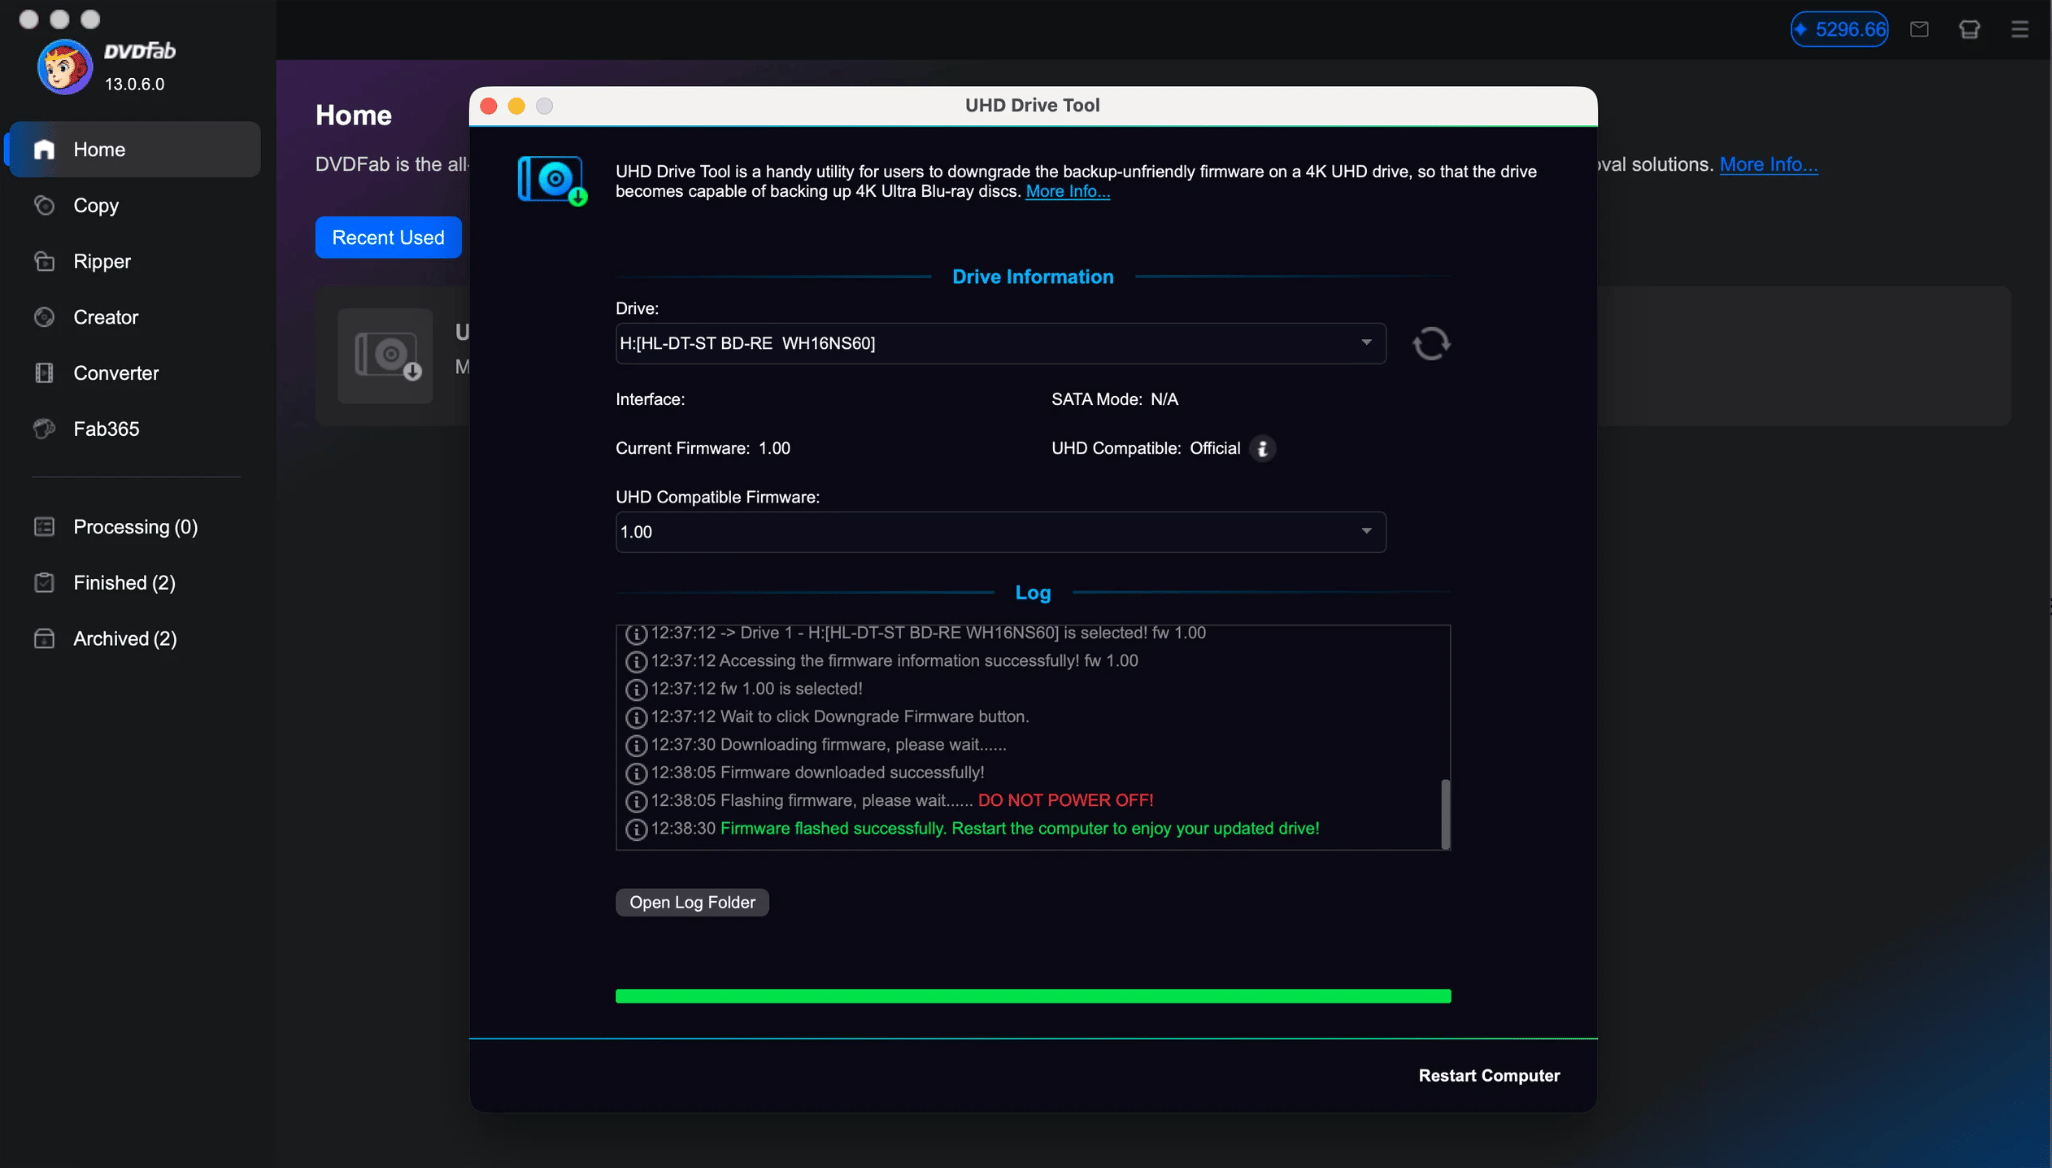Click the Archived tasks icon
The height and width of the screenshot is (1168, 2052).
tap(44, 639)
